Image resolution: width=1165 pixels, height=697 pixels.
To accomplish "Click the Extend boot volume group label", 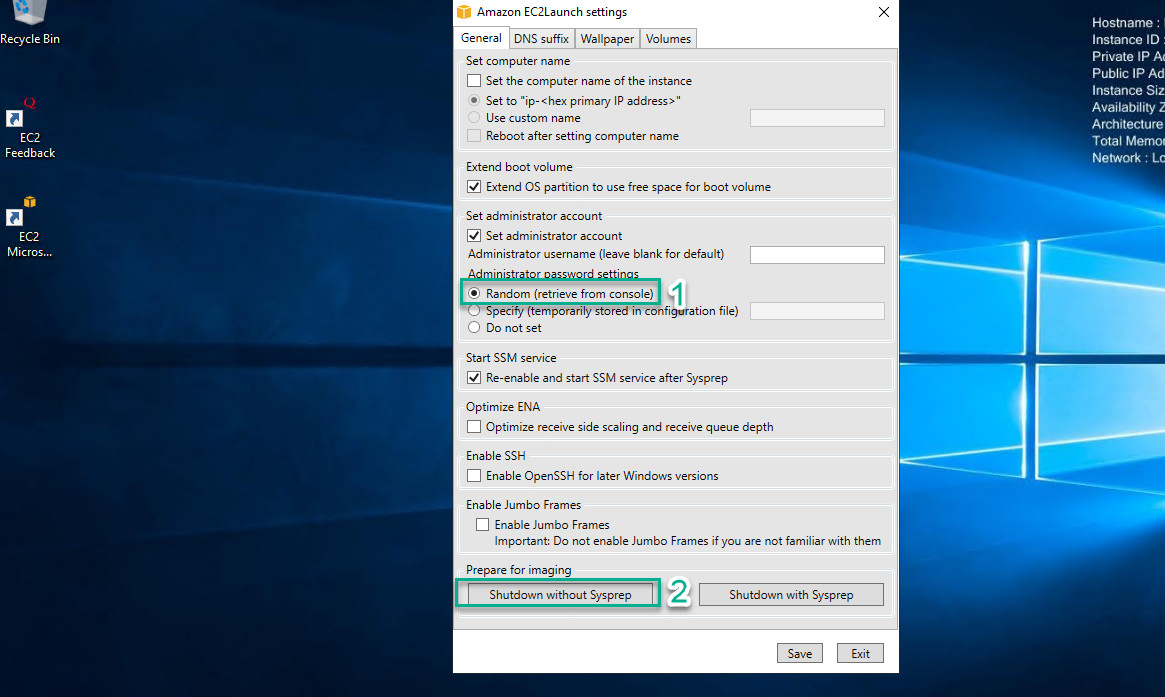I will coord(519,166).
